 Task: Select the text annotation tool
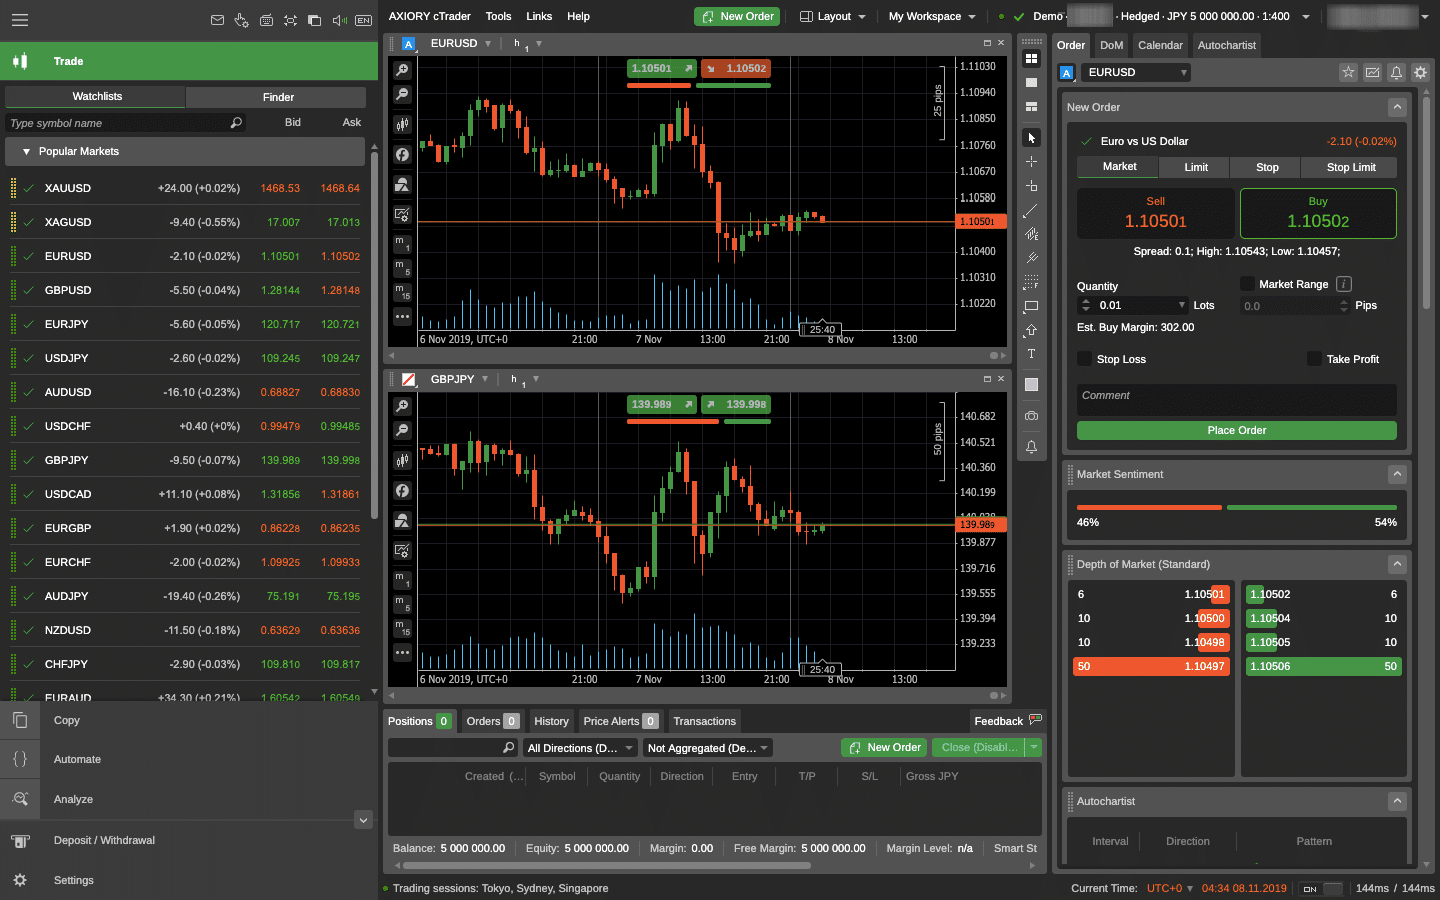1031,355
